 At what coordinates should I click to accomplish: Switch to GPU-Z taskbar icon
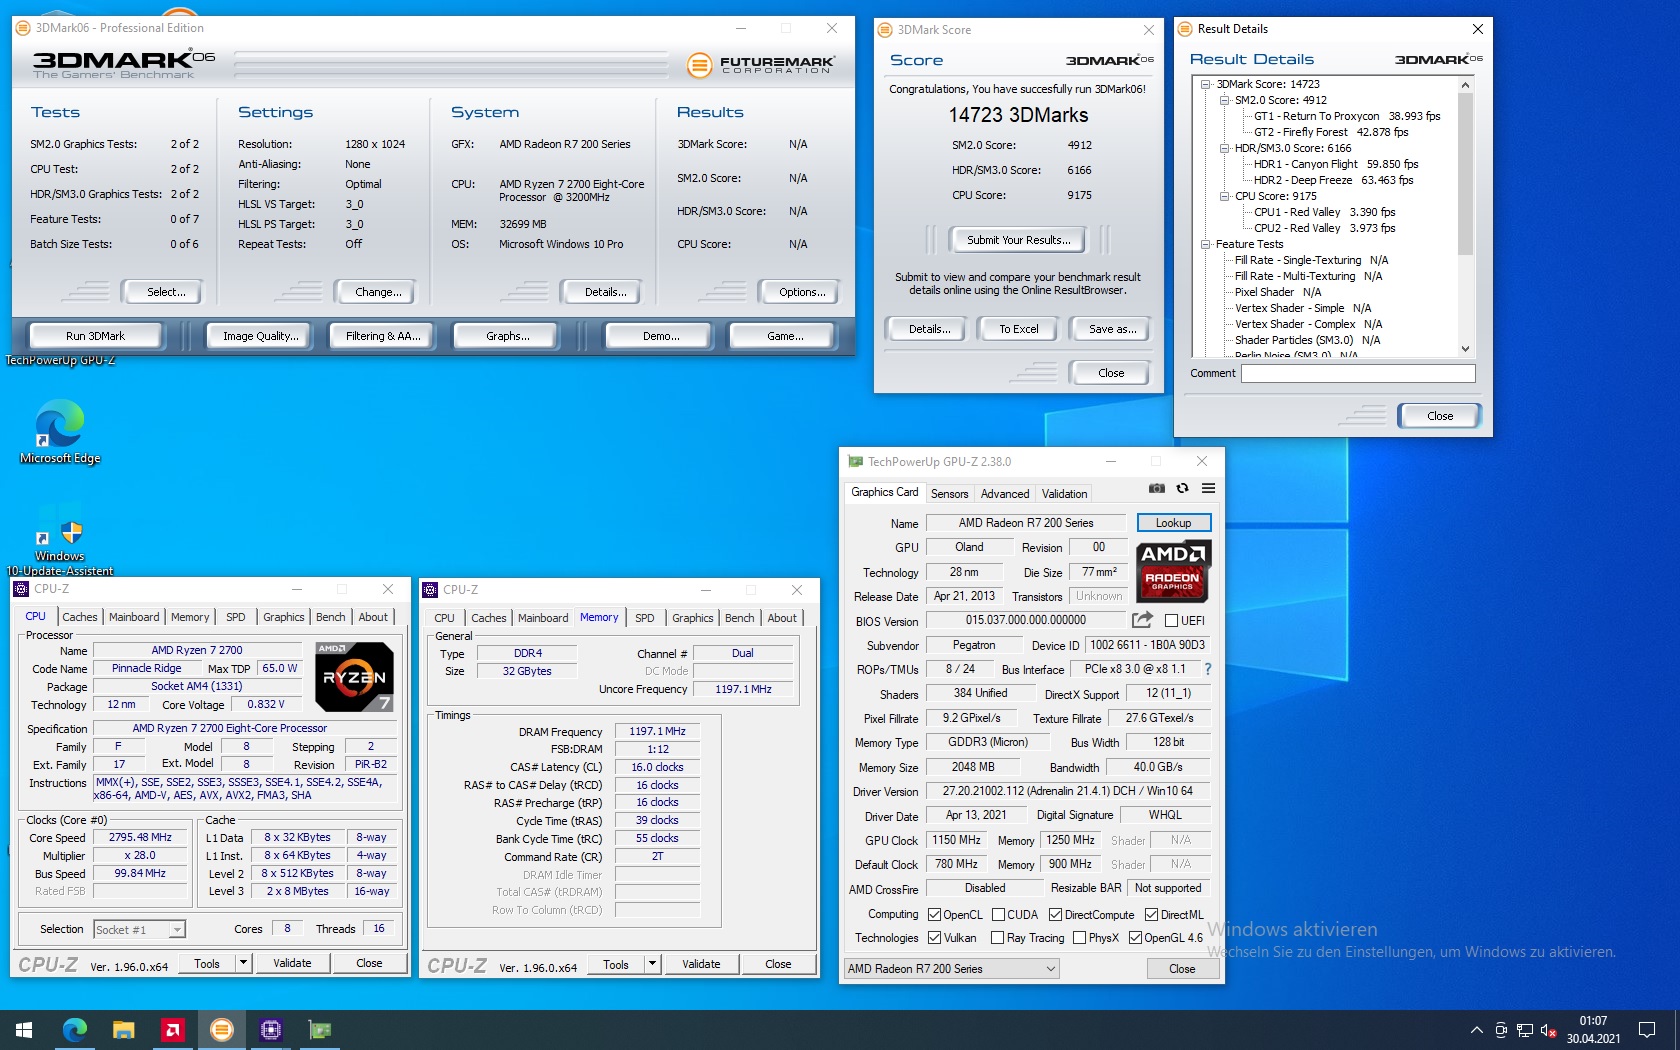click(x=319, y=1030)
